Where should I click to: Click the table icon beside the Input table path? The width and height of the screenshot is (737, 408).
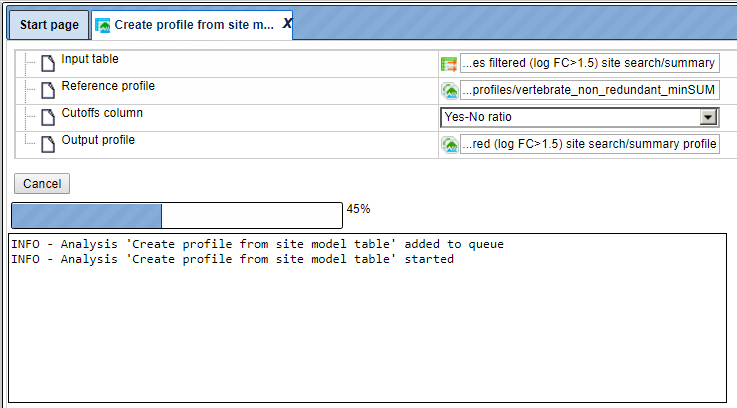click(449, 63)
